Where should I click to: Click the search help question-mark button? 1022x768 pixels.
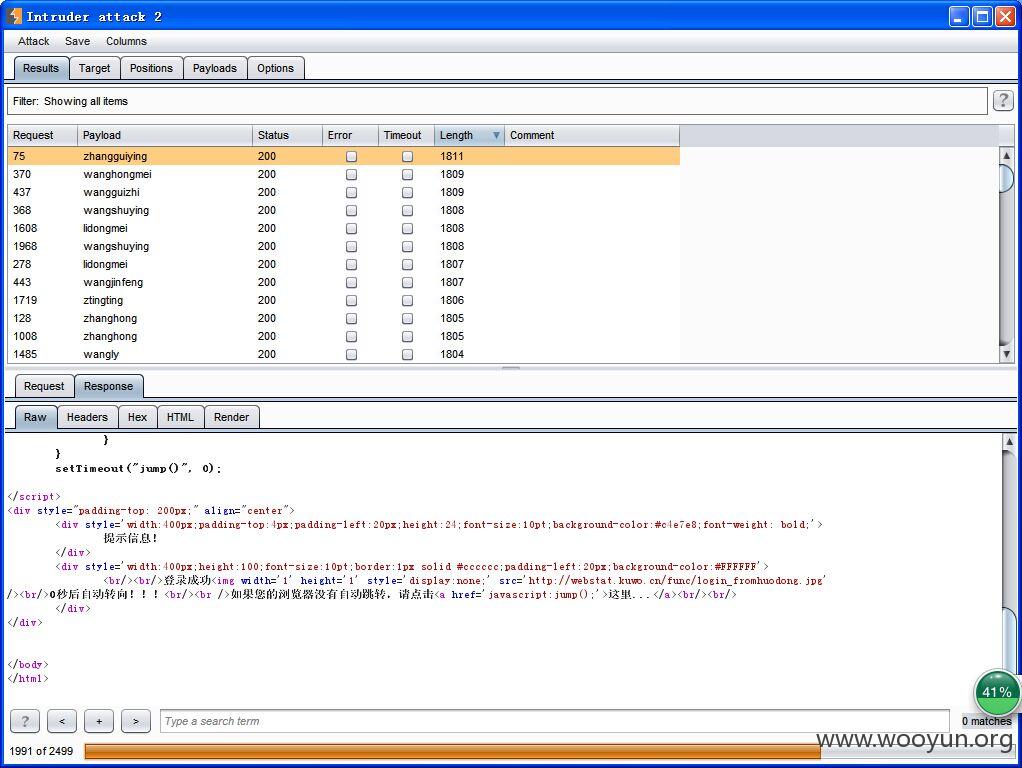pos(25,721)
